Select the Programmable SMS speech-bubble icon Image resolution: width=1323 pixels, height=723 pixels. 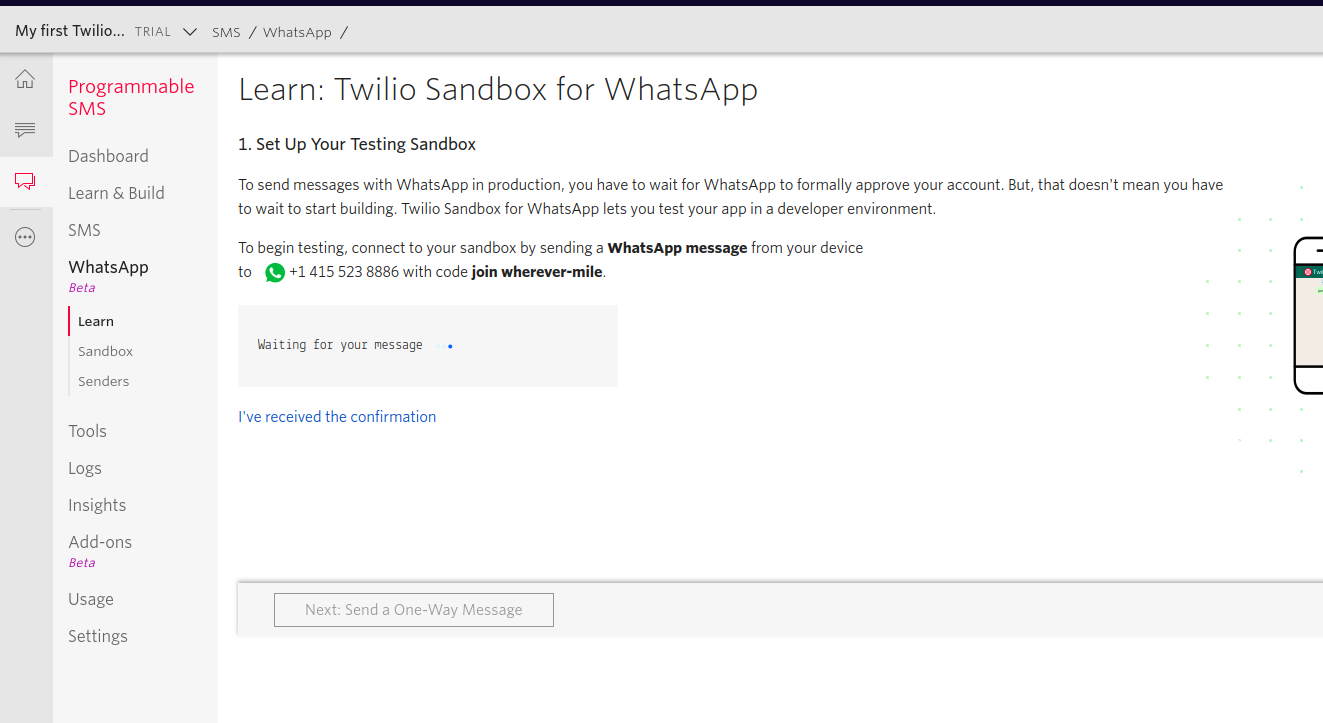pyautogui.click(x=25, y=181)
